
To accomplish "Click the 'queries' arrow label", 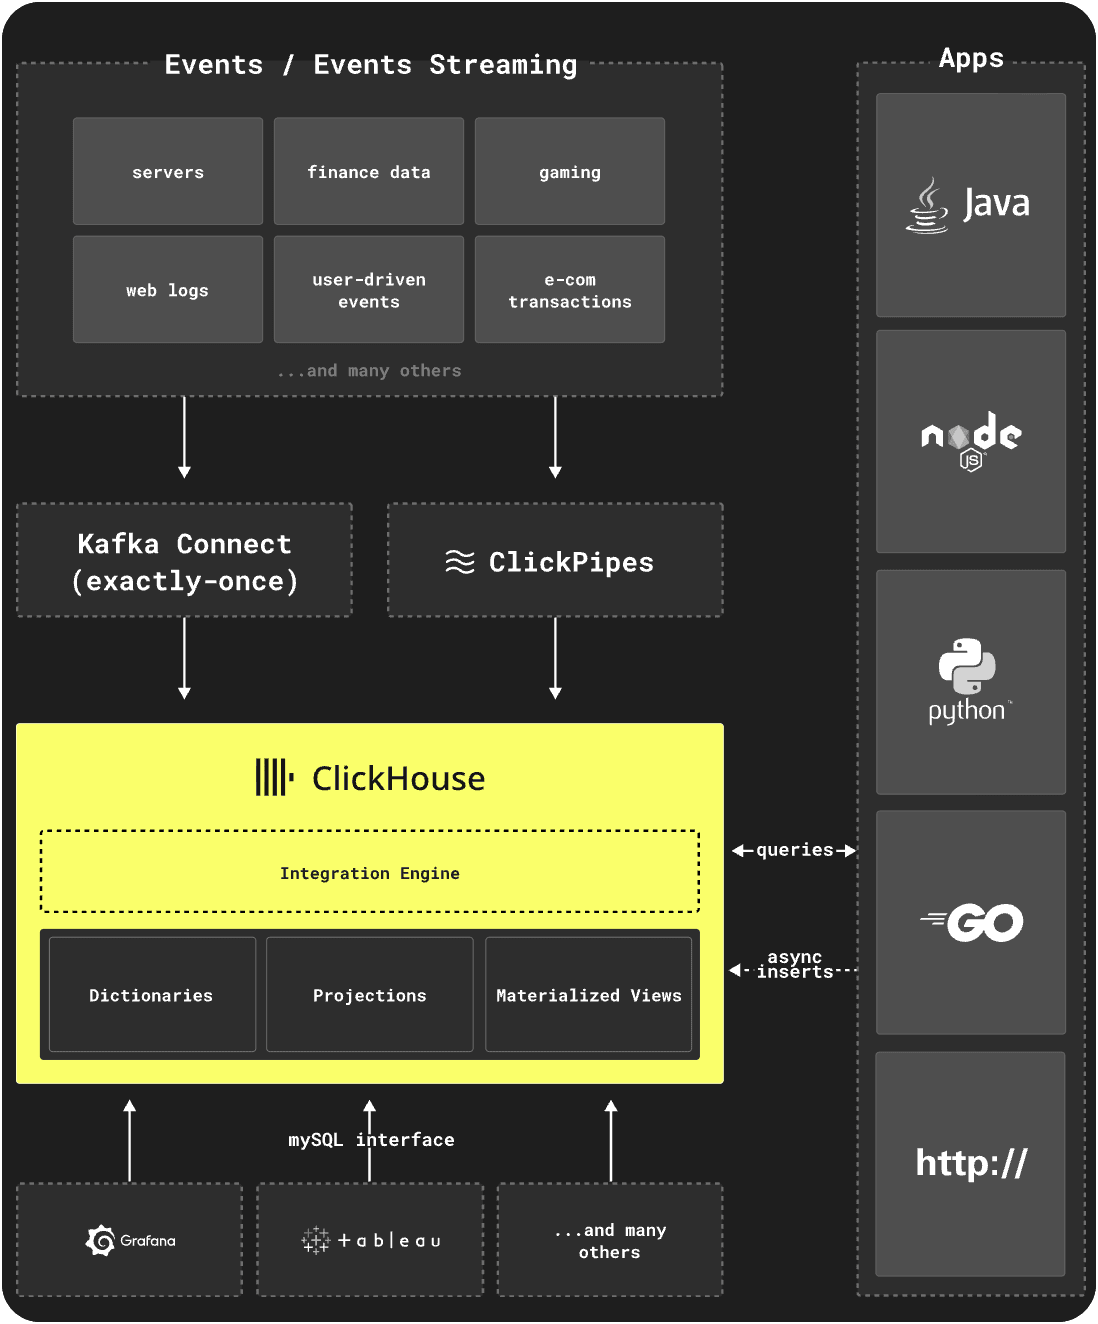I will click(795, 850).
